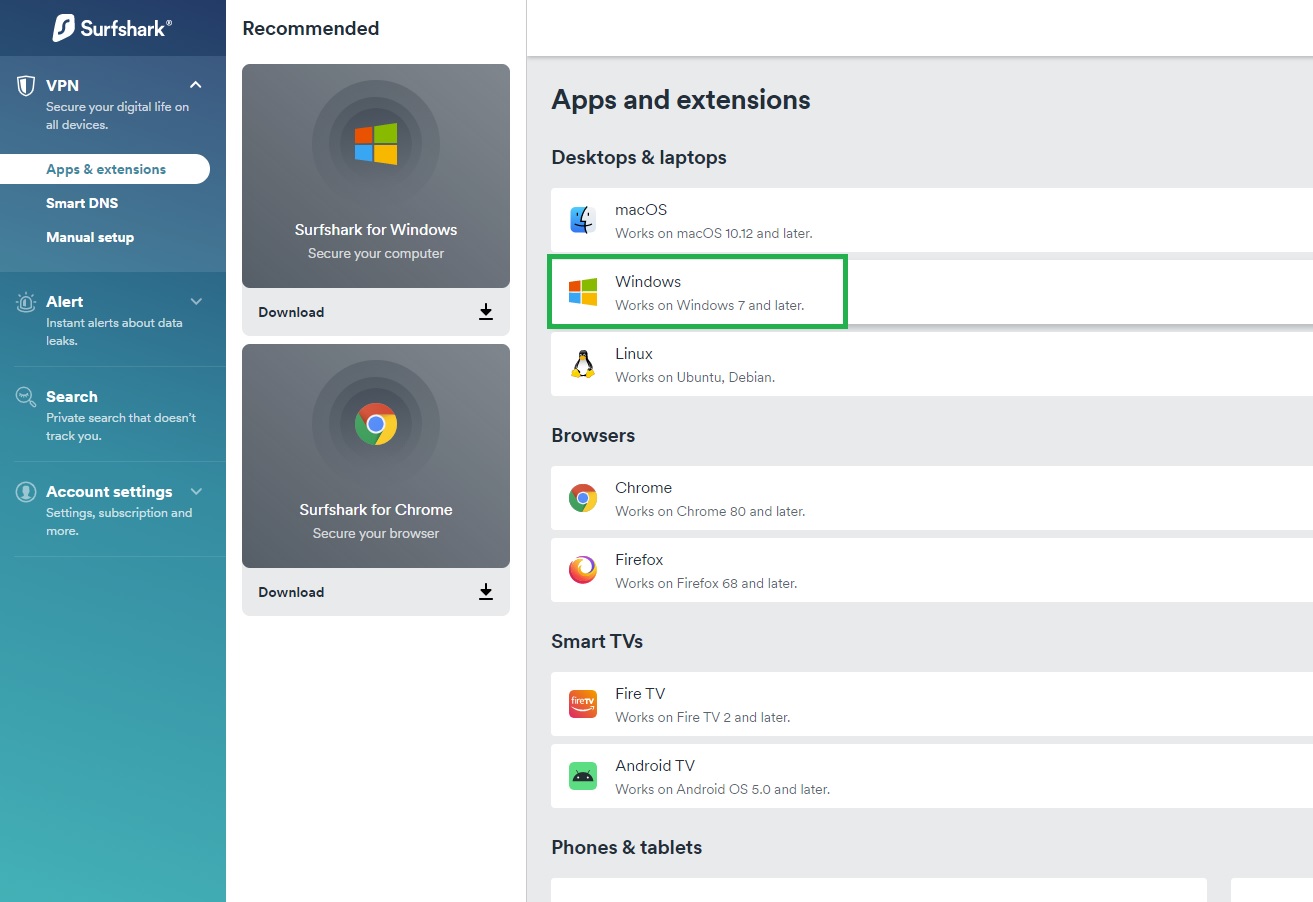Viewport: 1313px width, 902px height.
Task: Expand the Account settings chevron
Action: 196,491
